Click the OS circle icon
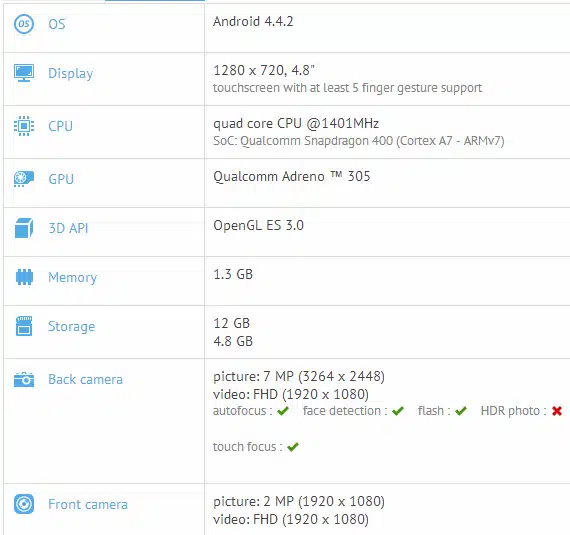The height and width of the screenshot is (535, 570). [x=24, y=24]
